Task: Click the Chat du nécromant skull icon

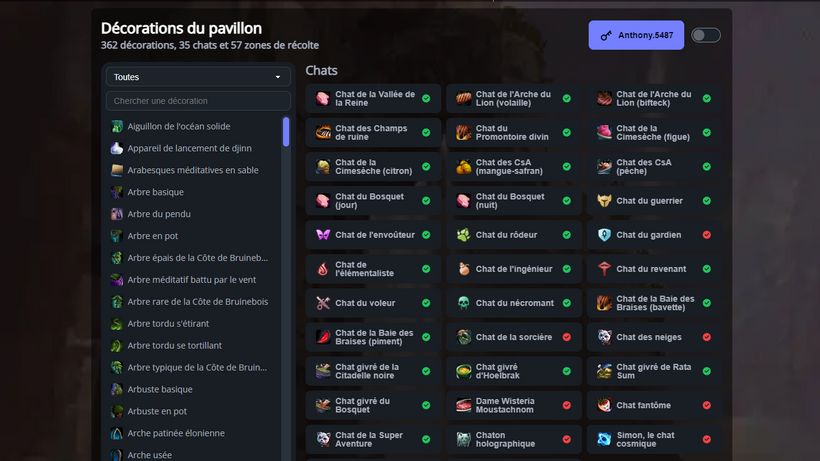Action: [463, 303]
